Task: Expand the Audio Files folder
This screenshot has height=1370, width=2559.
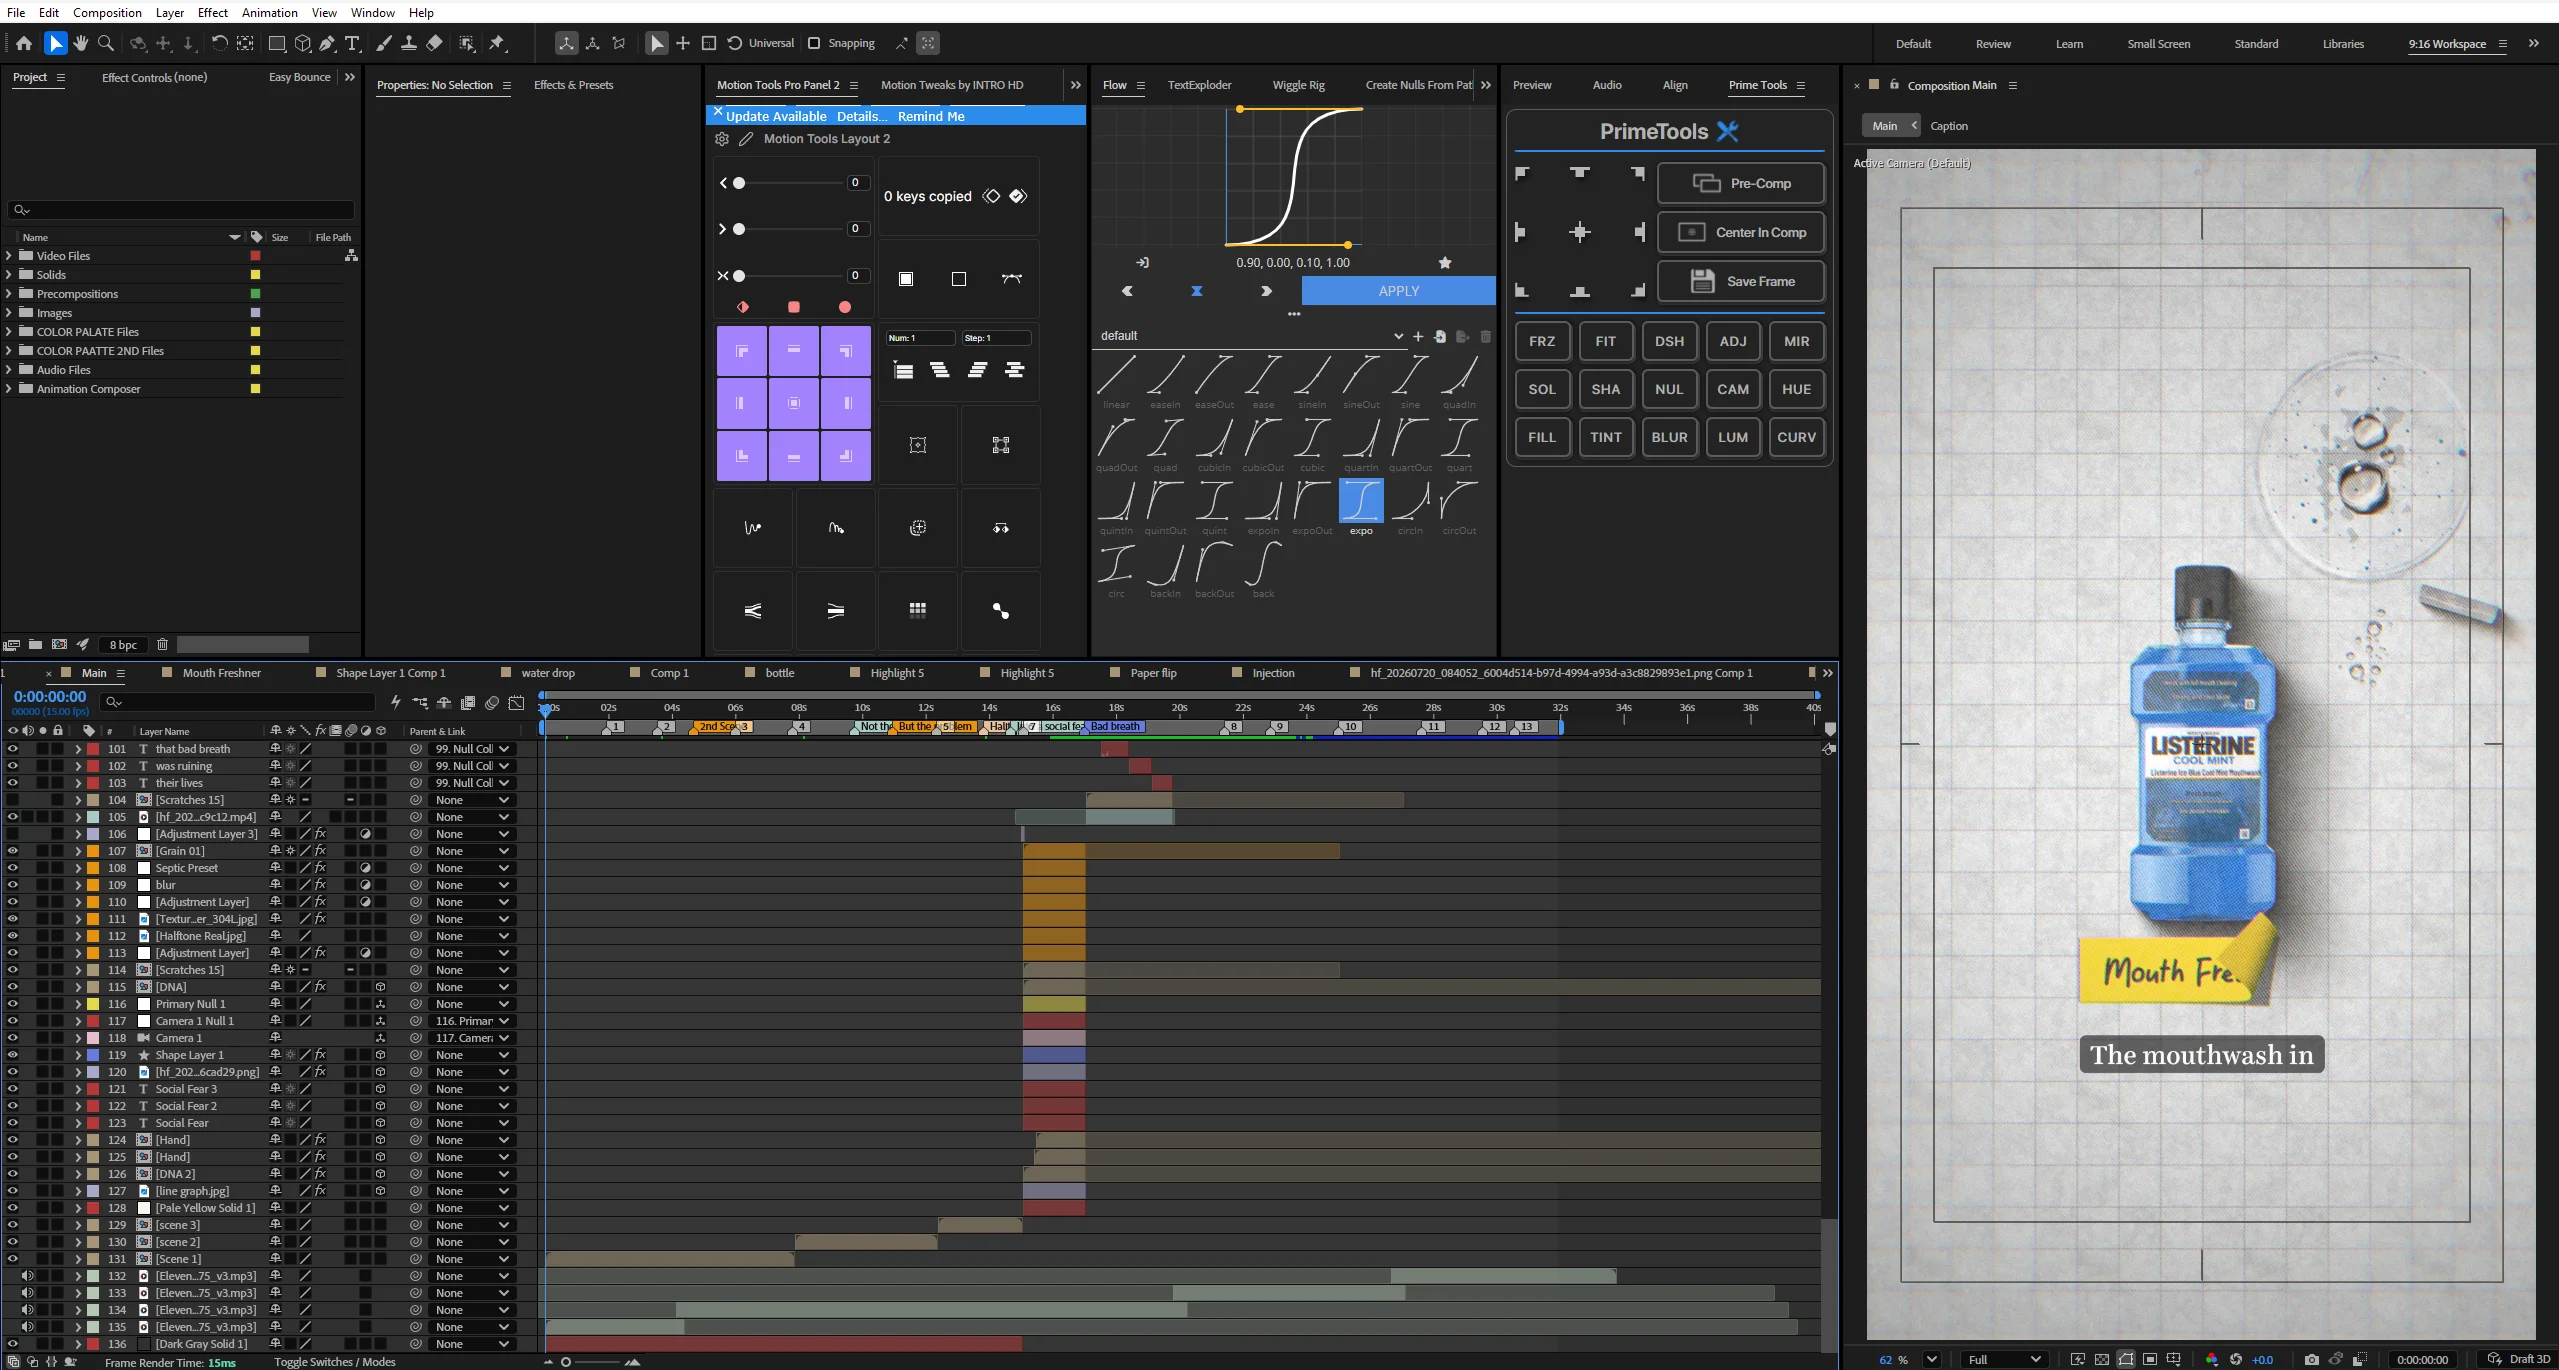Action: click(9, 370)
